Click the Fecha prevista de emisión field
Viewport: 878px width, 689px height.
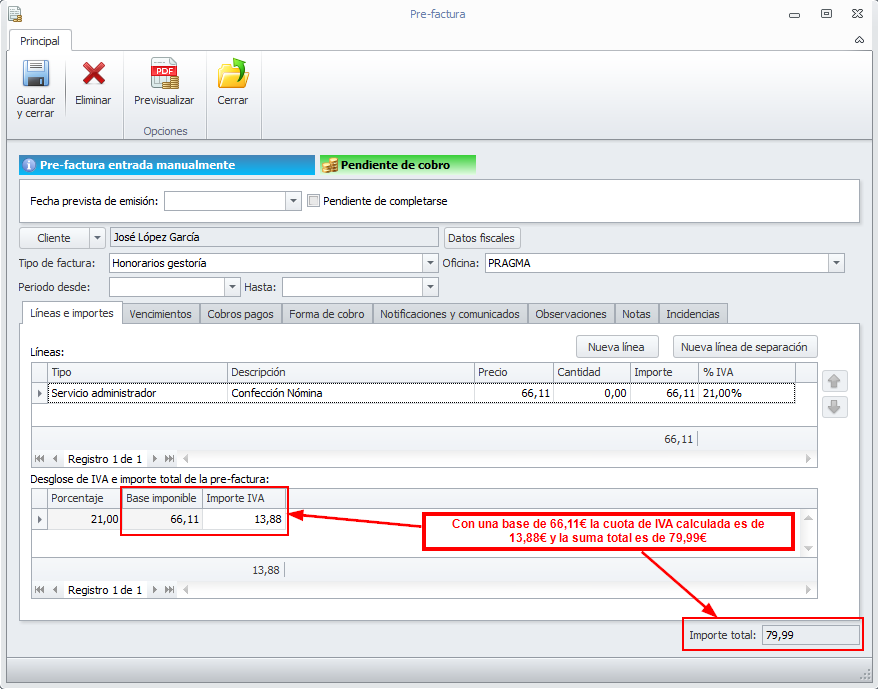click(x=225, y=201)
